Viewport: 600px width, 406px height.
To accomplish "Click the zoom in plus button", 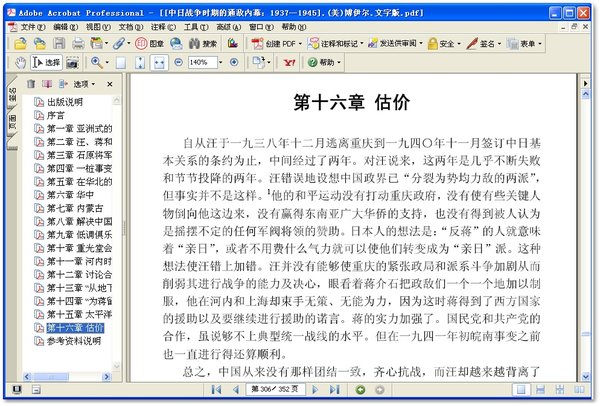I will click(x=234, y=62).
